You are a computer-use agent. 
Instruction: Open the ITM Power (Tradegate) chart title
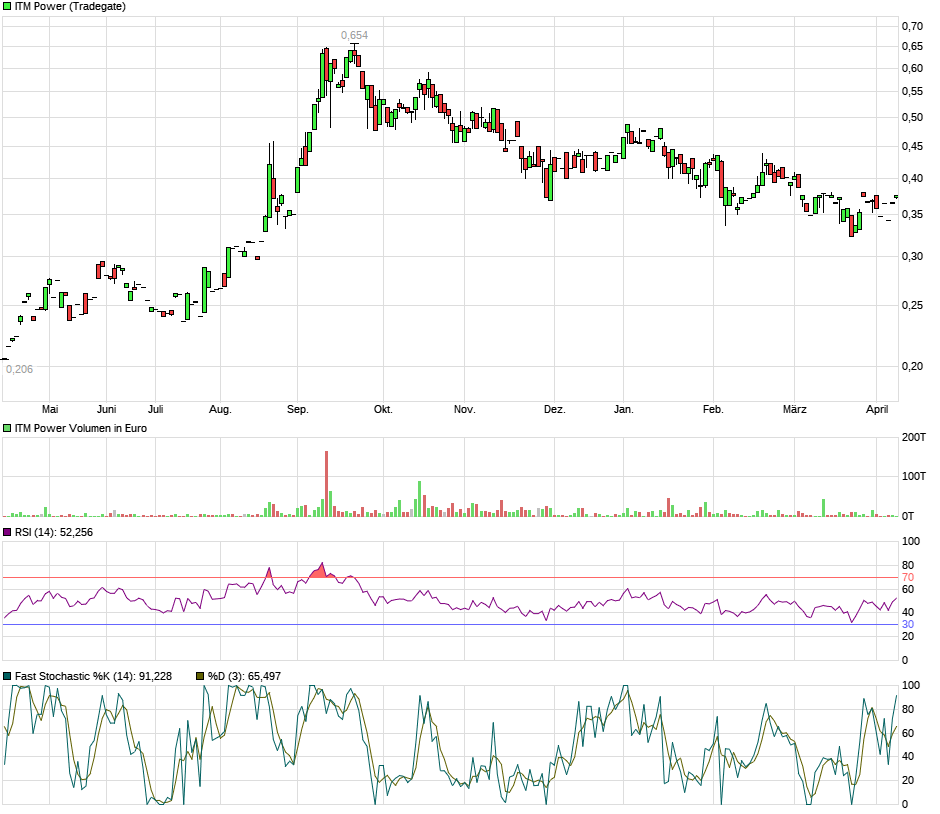pyautogui.click(x=70, y=7)
